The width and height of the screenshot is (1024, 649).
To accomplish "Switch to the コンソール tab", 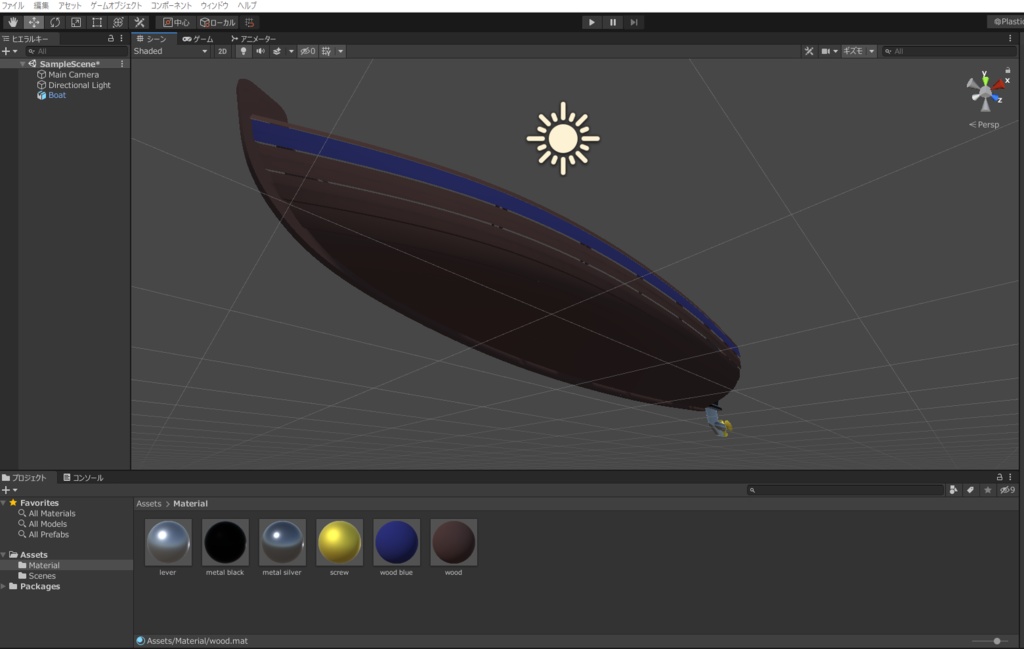I will (x=83, y=477).
